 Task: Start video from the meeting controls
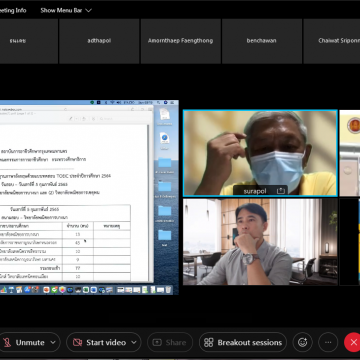(100, 342)
